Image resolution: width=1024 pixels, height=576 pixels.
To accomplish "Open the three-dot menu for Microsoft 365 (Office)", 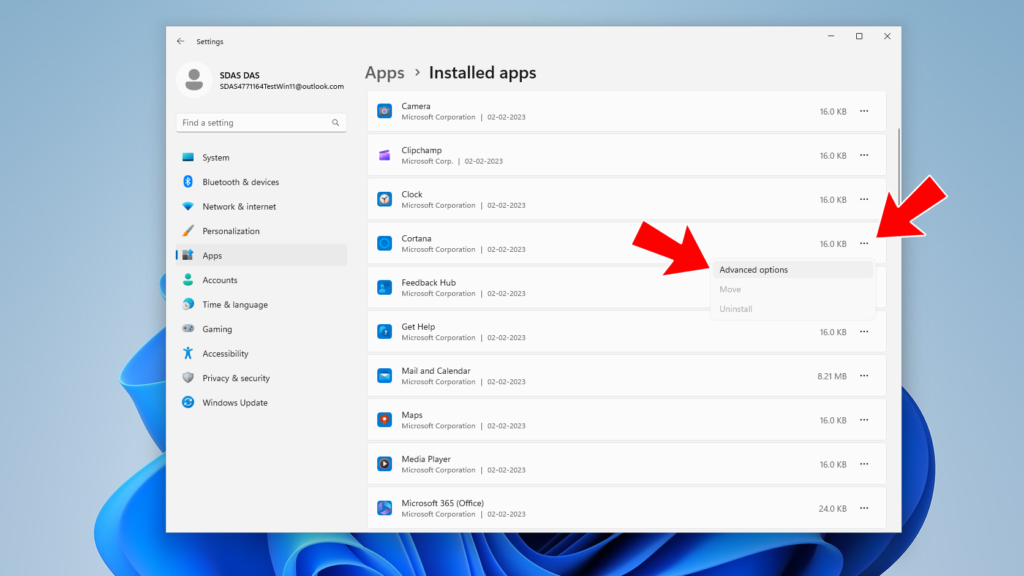I will pos(864,508).
